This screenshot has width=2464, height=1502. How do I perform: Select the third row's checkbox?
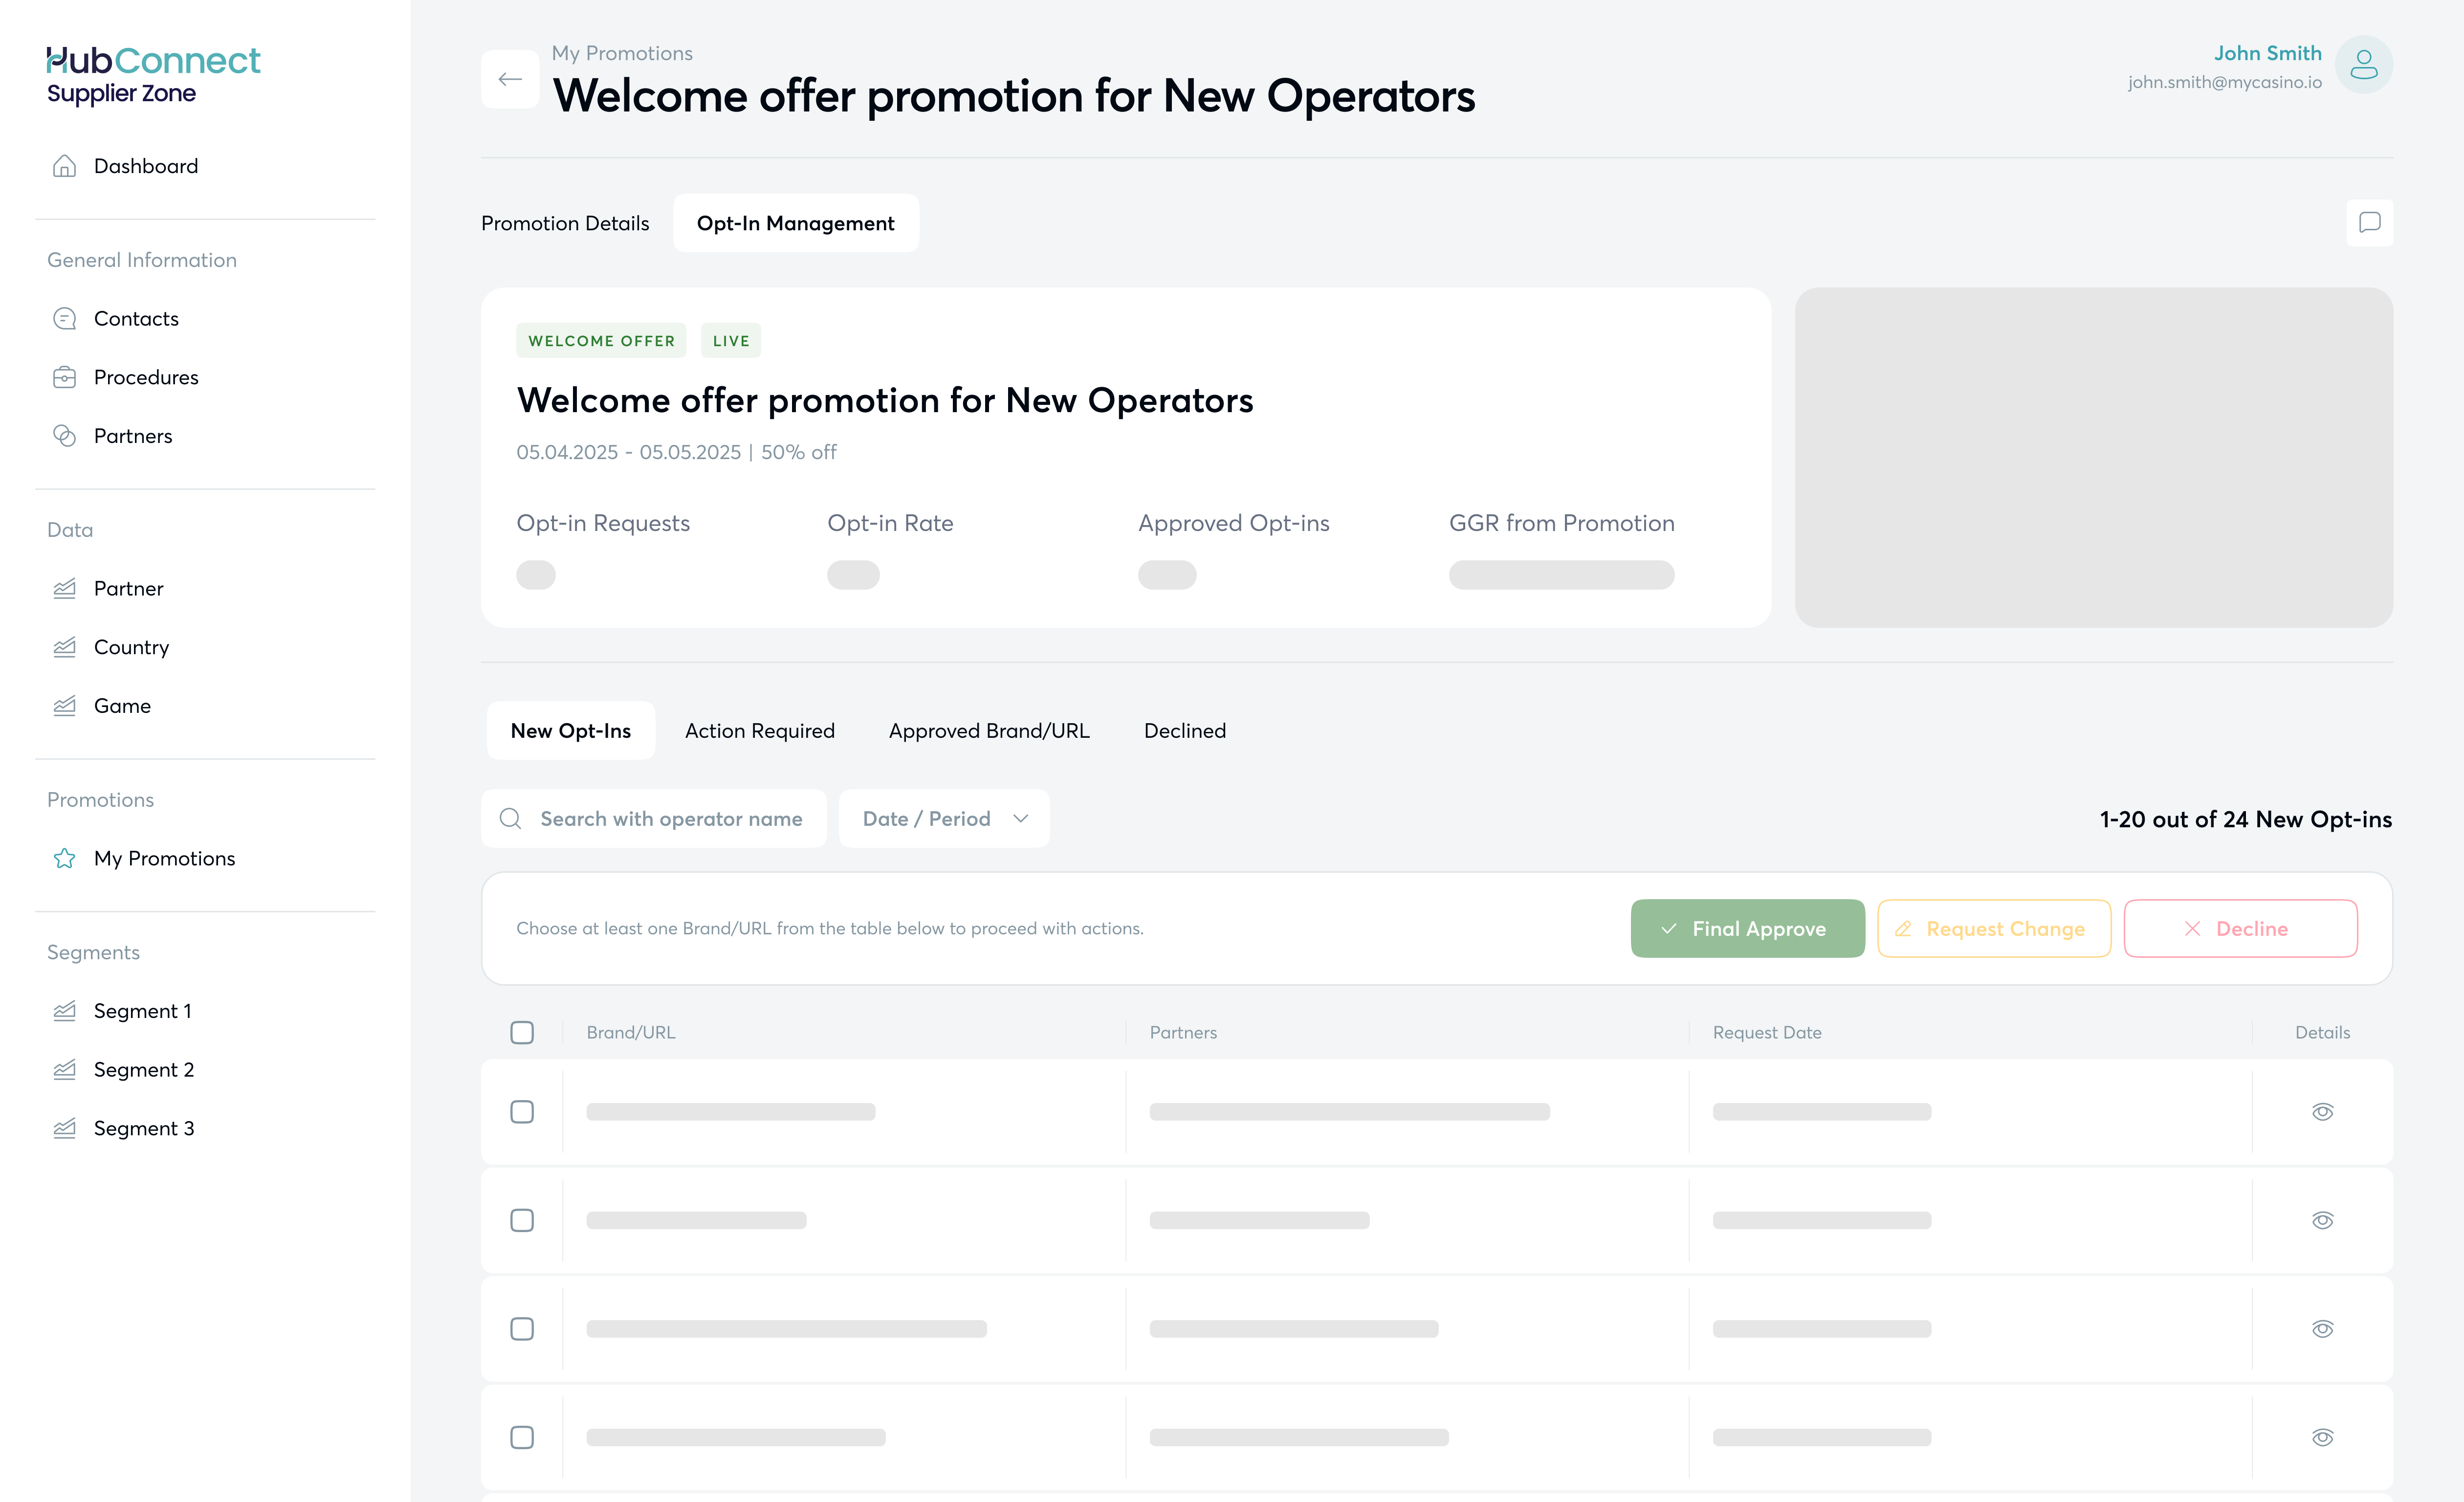(522, 1329)
